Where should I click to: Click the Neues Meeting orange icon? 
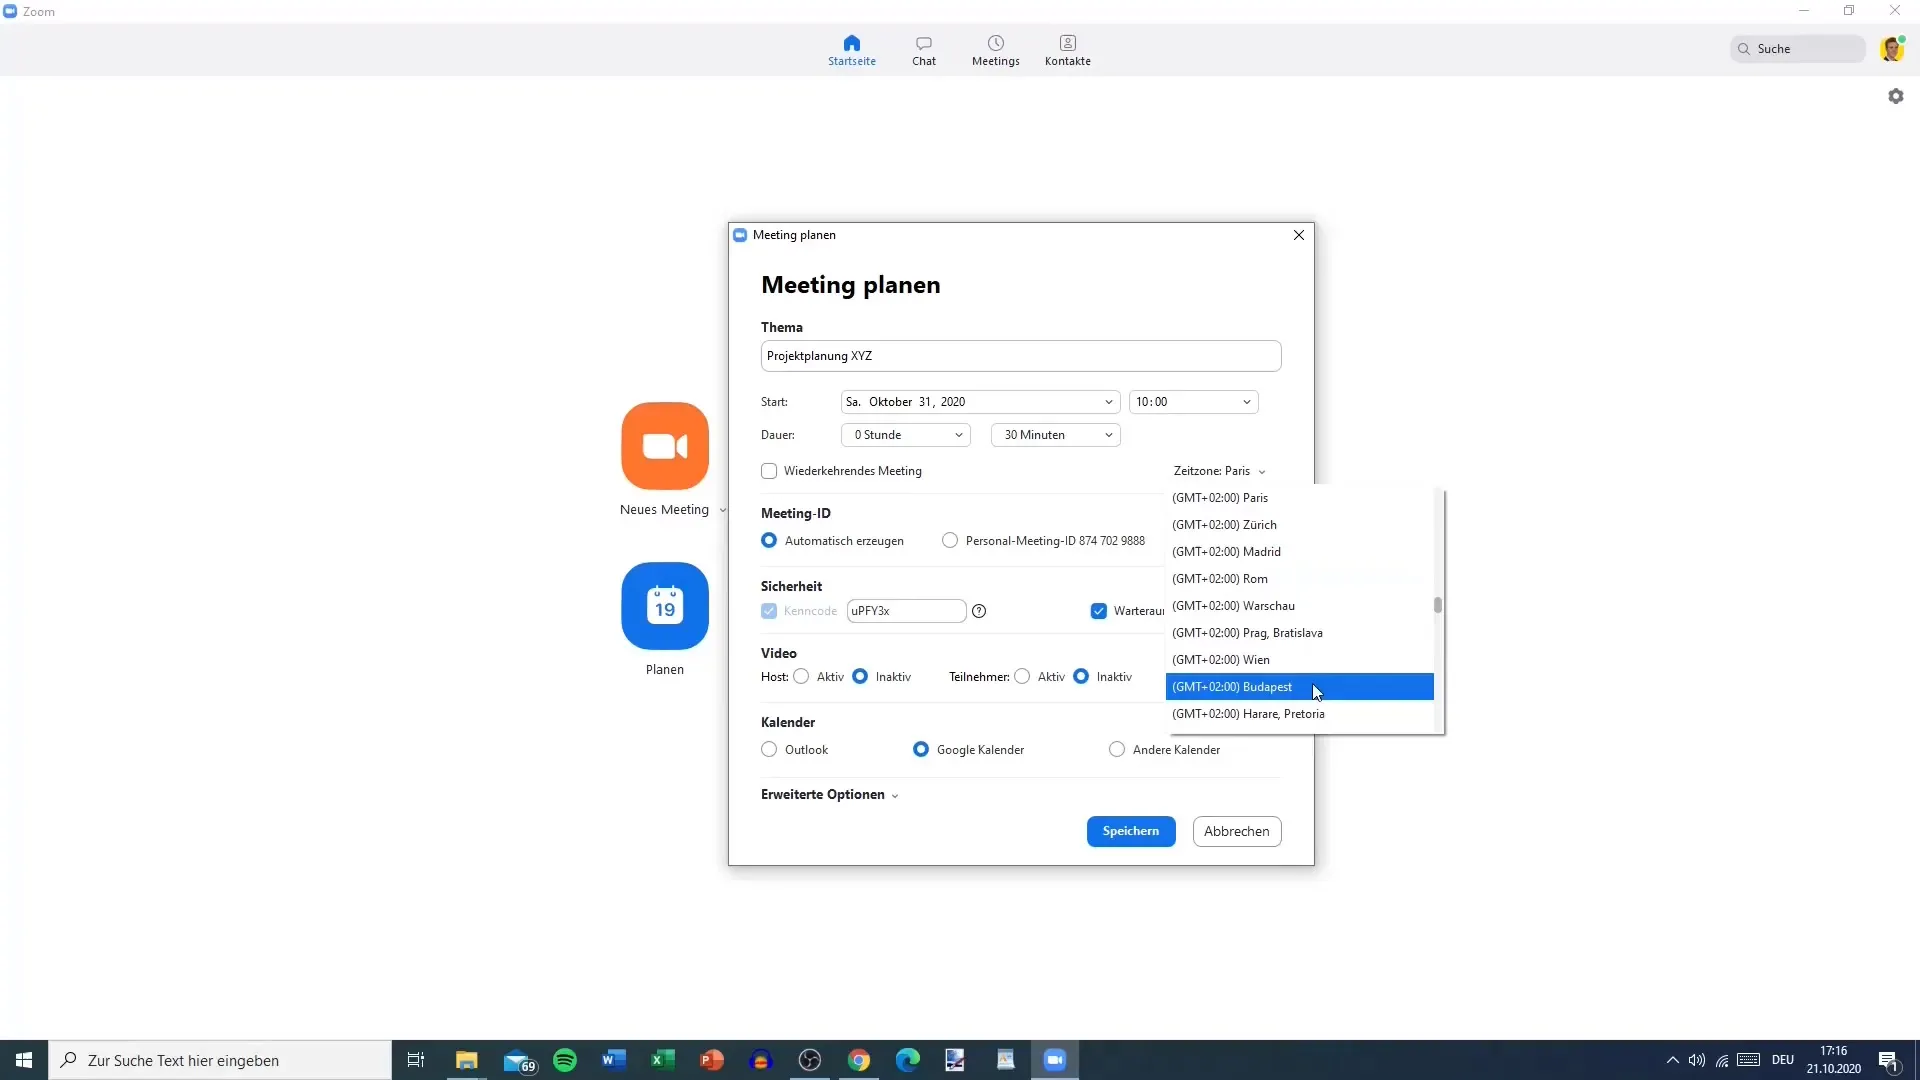coord(666,446)
